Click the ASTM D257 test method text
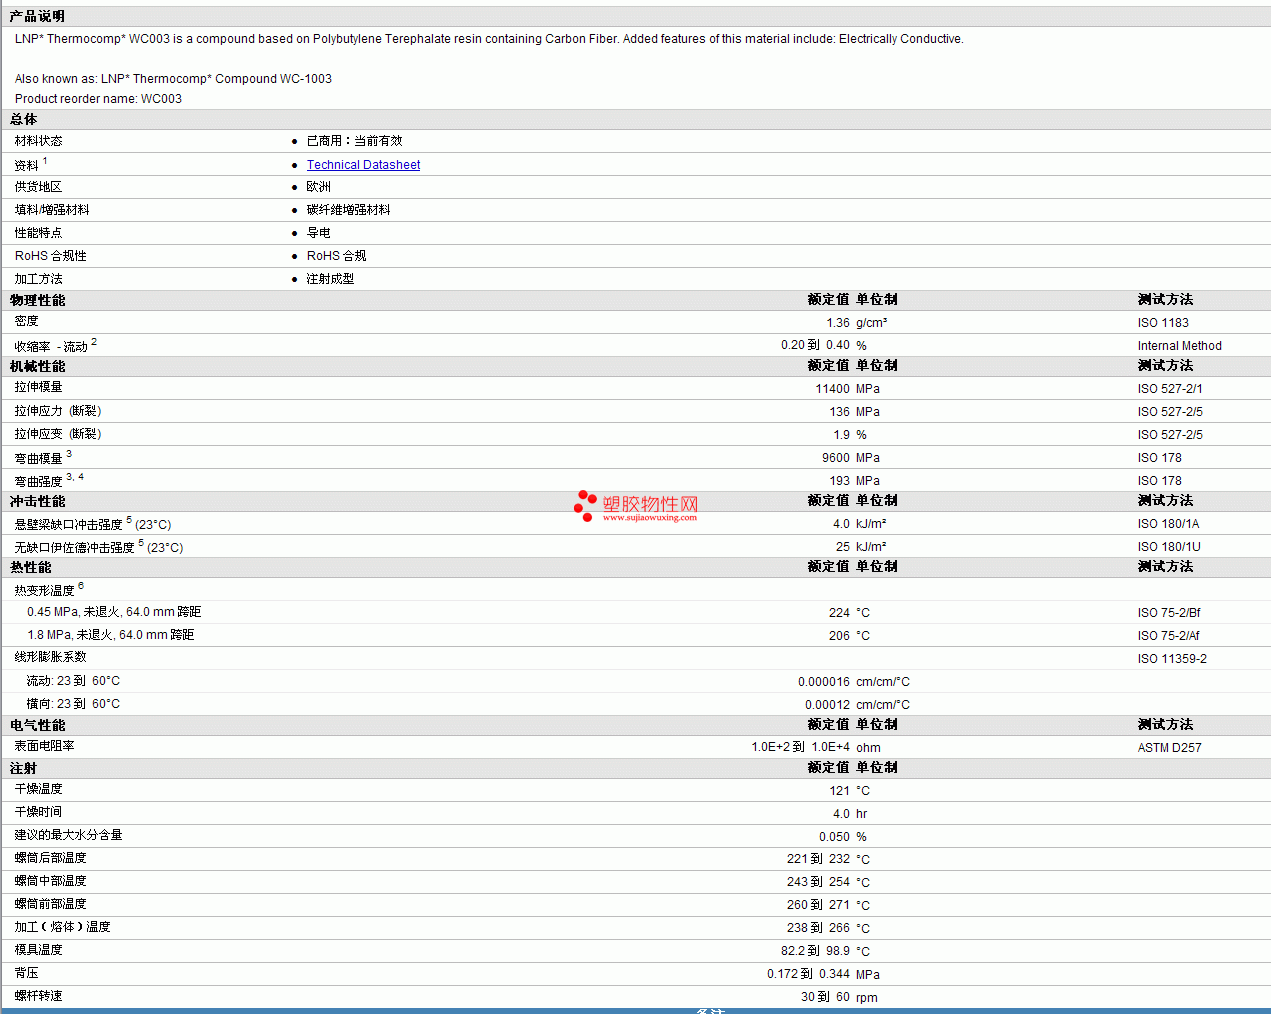 1169,748
